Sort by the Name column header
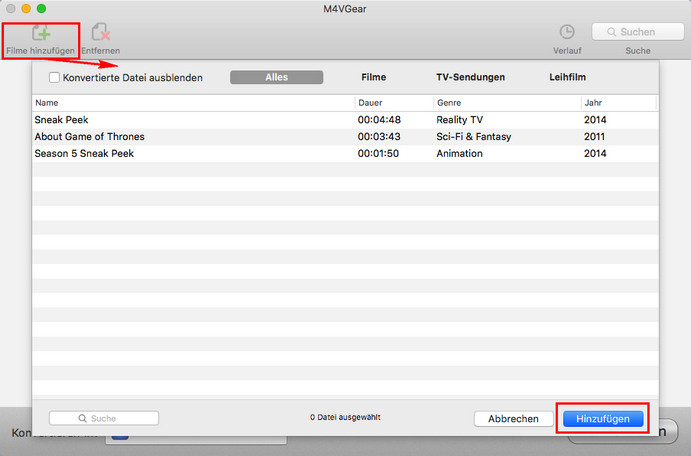This screenshot has width=691, height=456. tap(193, 103)
